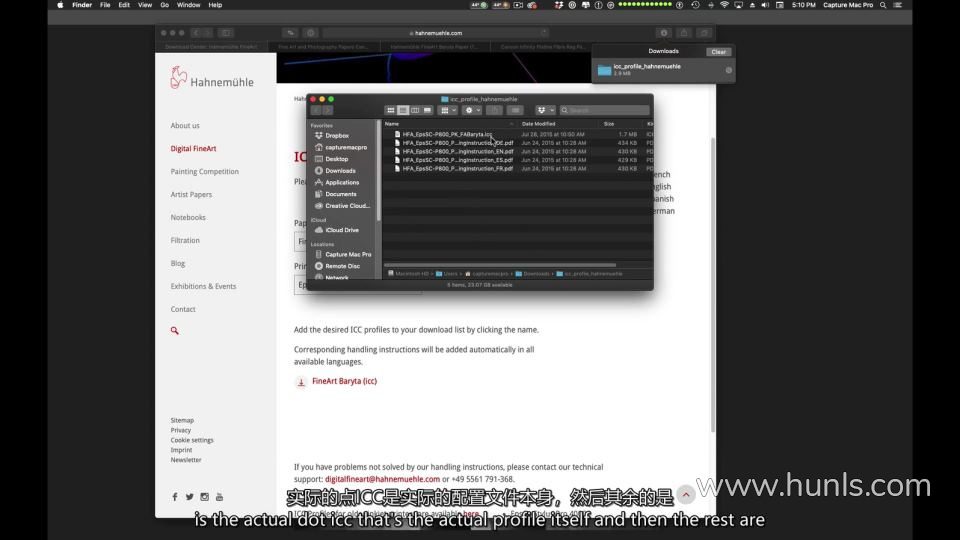960x540 pixels.
Task: Switch Finder to gallery view
Action: tap(427, 110)
